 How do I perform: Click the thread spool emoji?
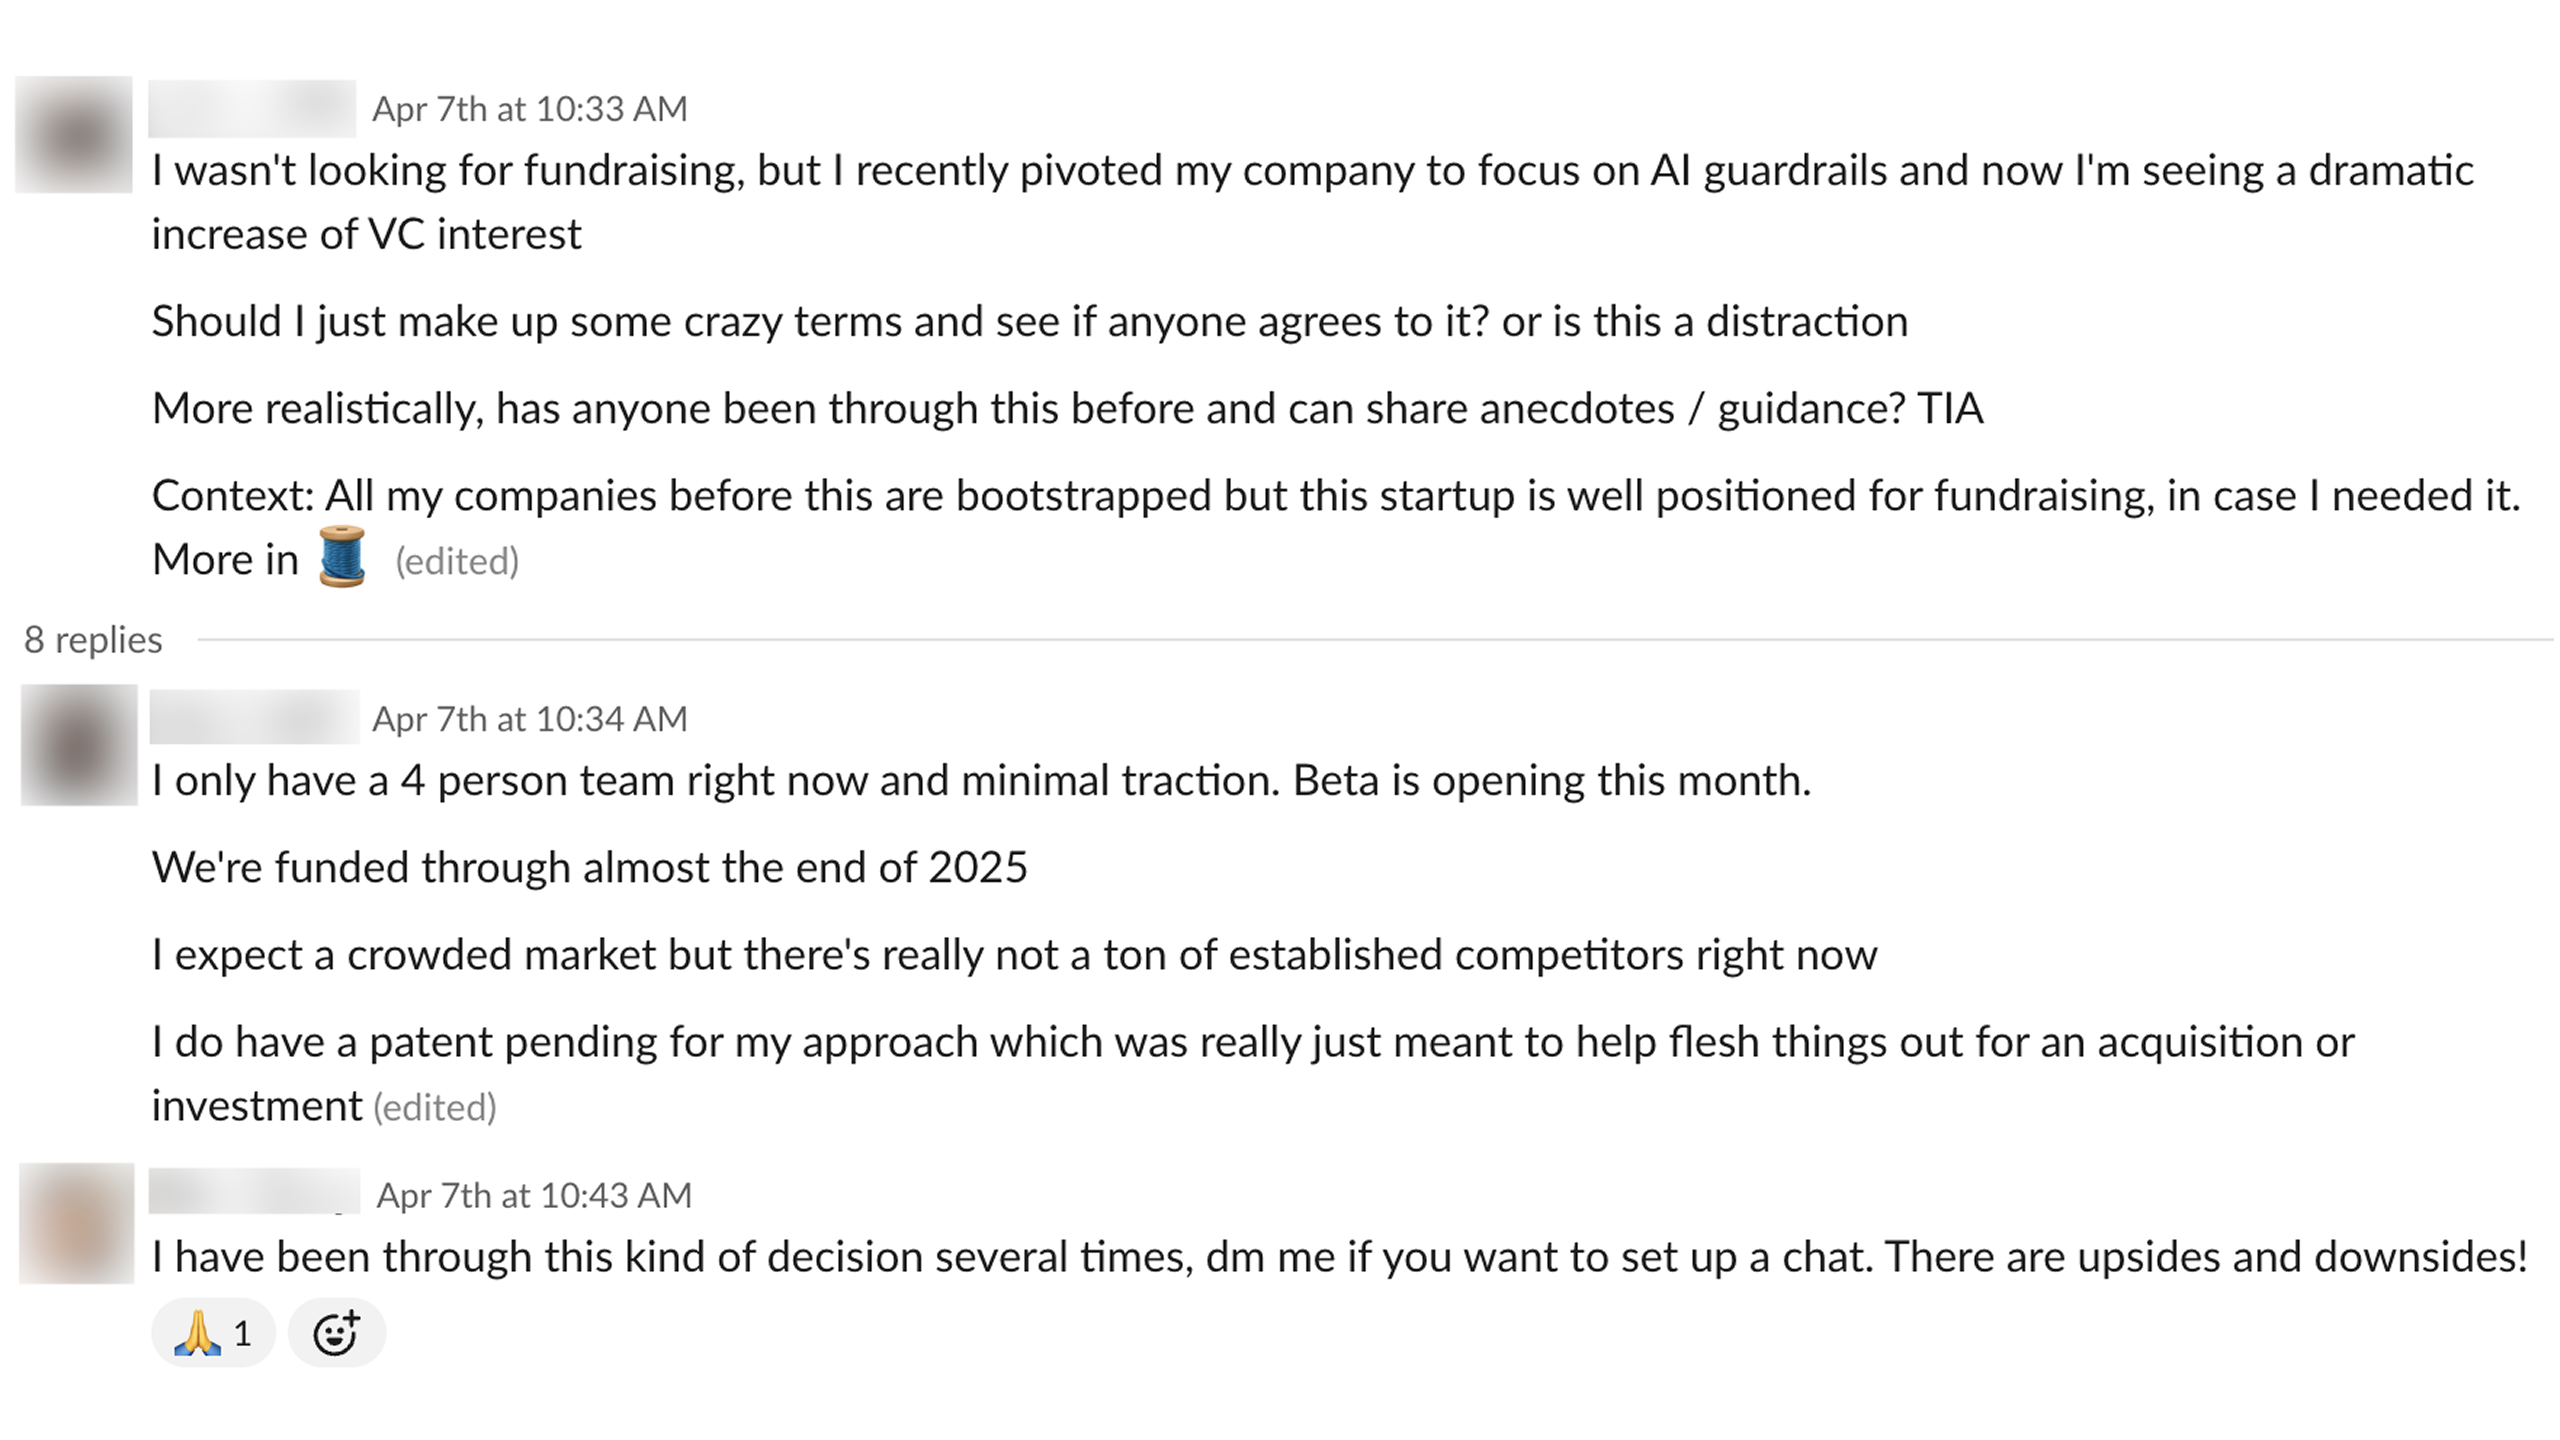tap(342, 557)
